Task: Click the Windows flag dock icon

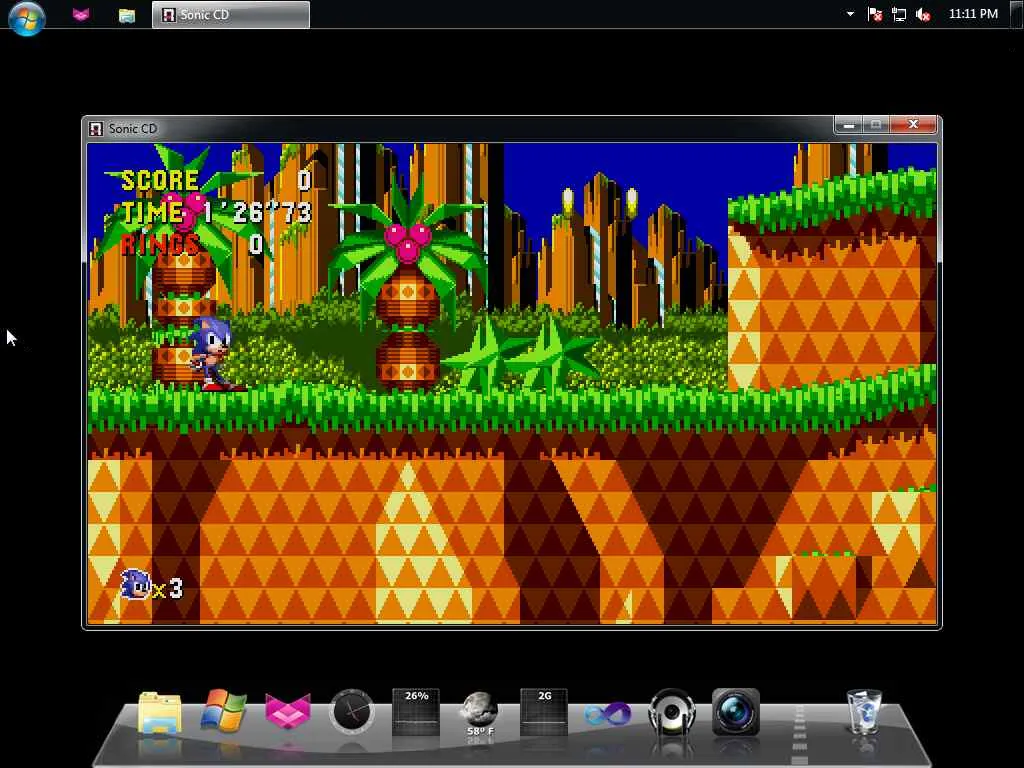Action: (x=223, y=711)
